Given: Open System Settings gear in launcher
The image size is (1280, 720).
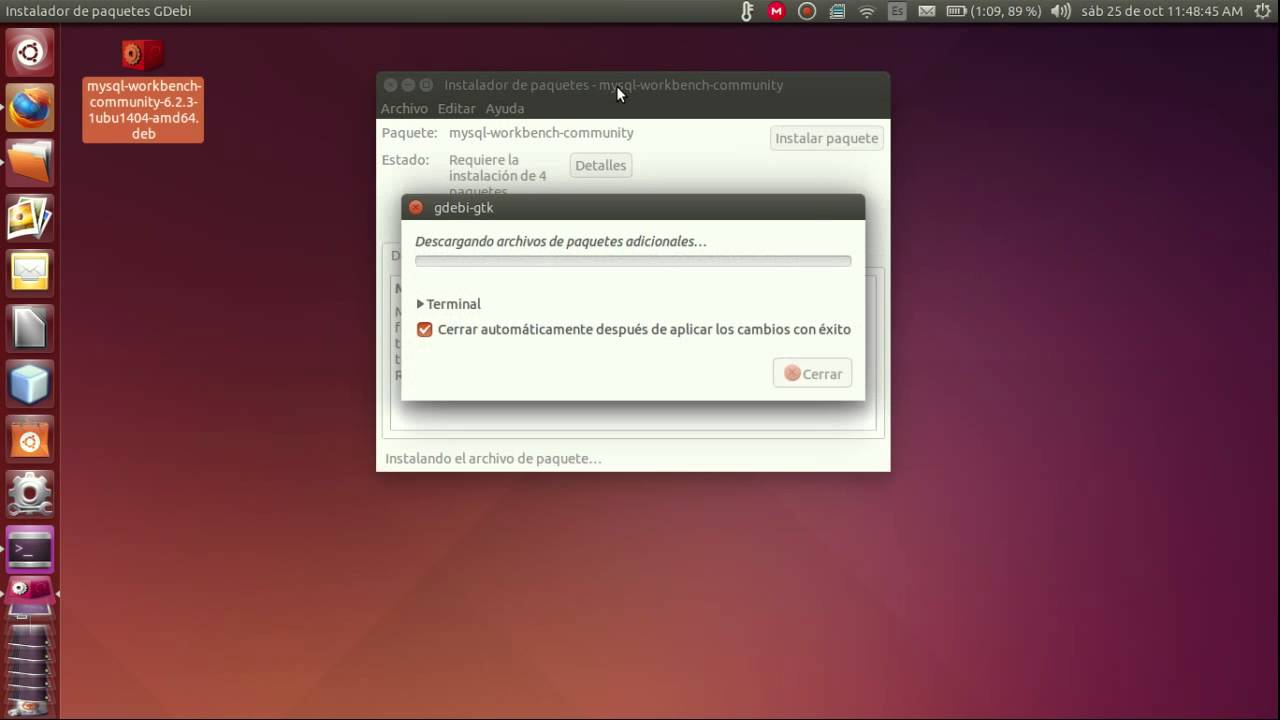Looking at the screenshot, I should coord(29,492).
